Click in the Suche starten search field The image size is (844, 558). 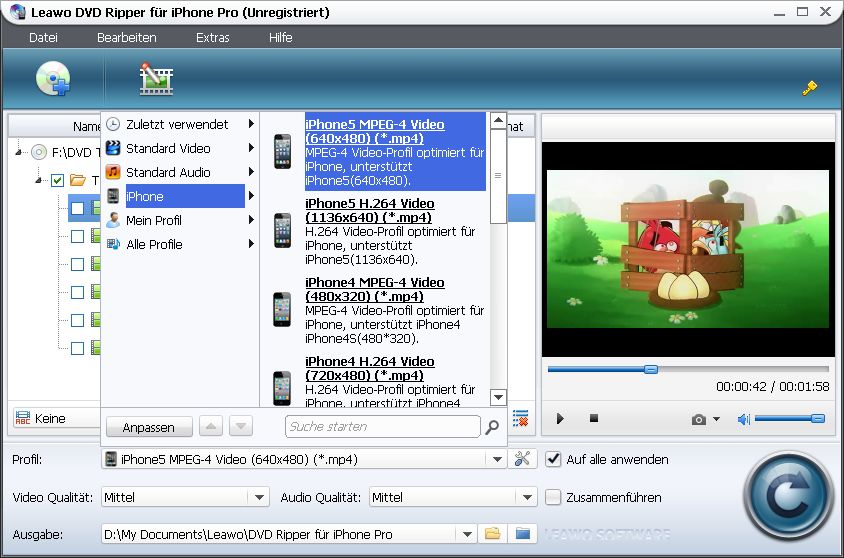pos(383,427)
